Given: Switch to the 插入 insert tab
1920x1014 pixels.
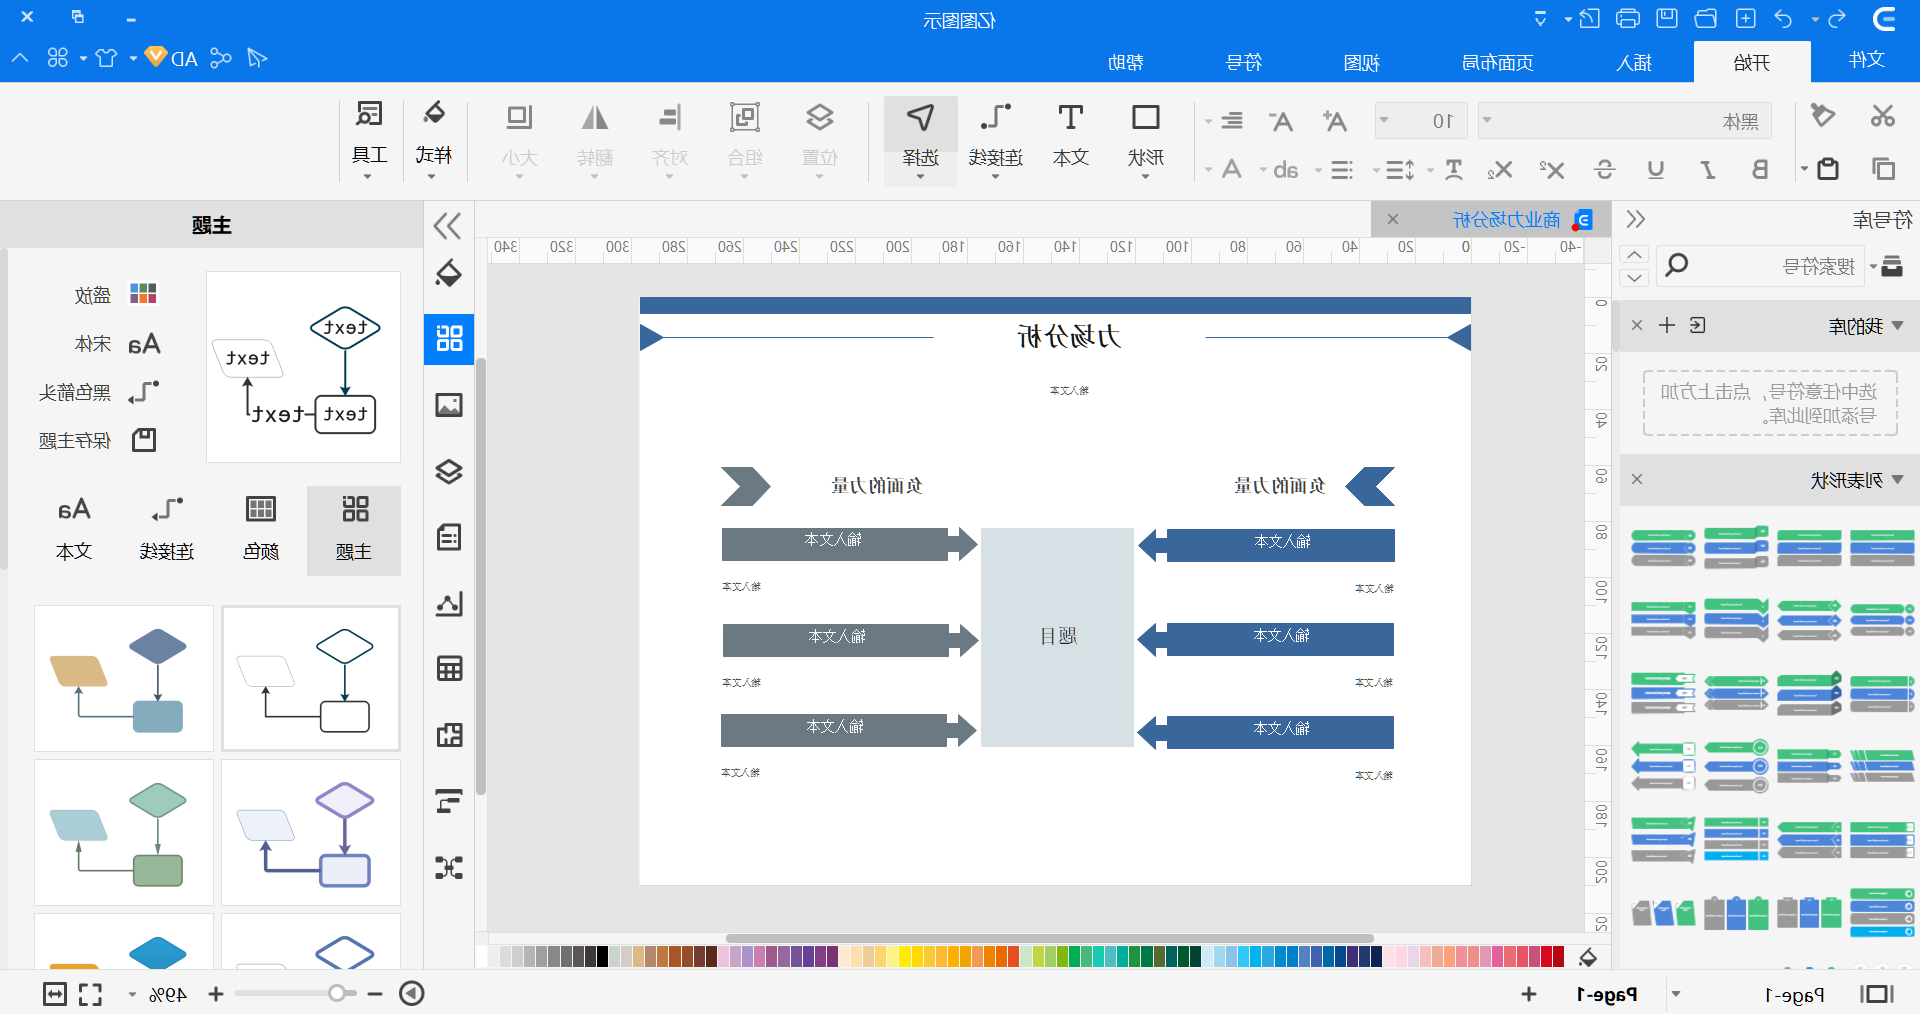Looking at the screenshot, I should pyautogui.click(x=1634, y=62).
